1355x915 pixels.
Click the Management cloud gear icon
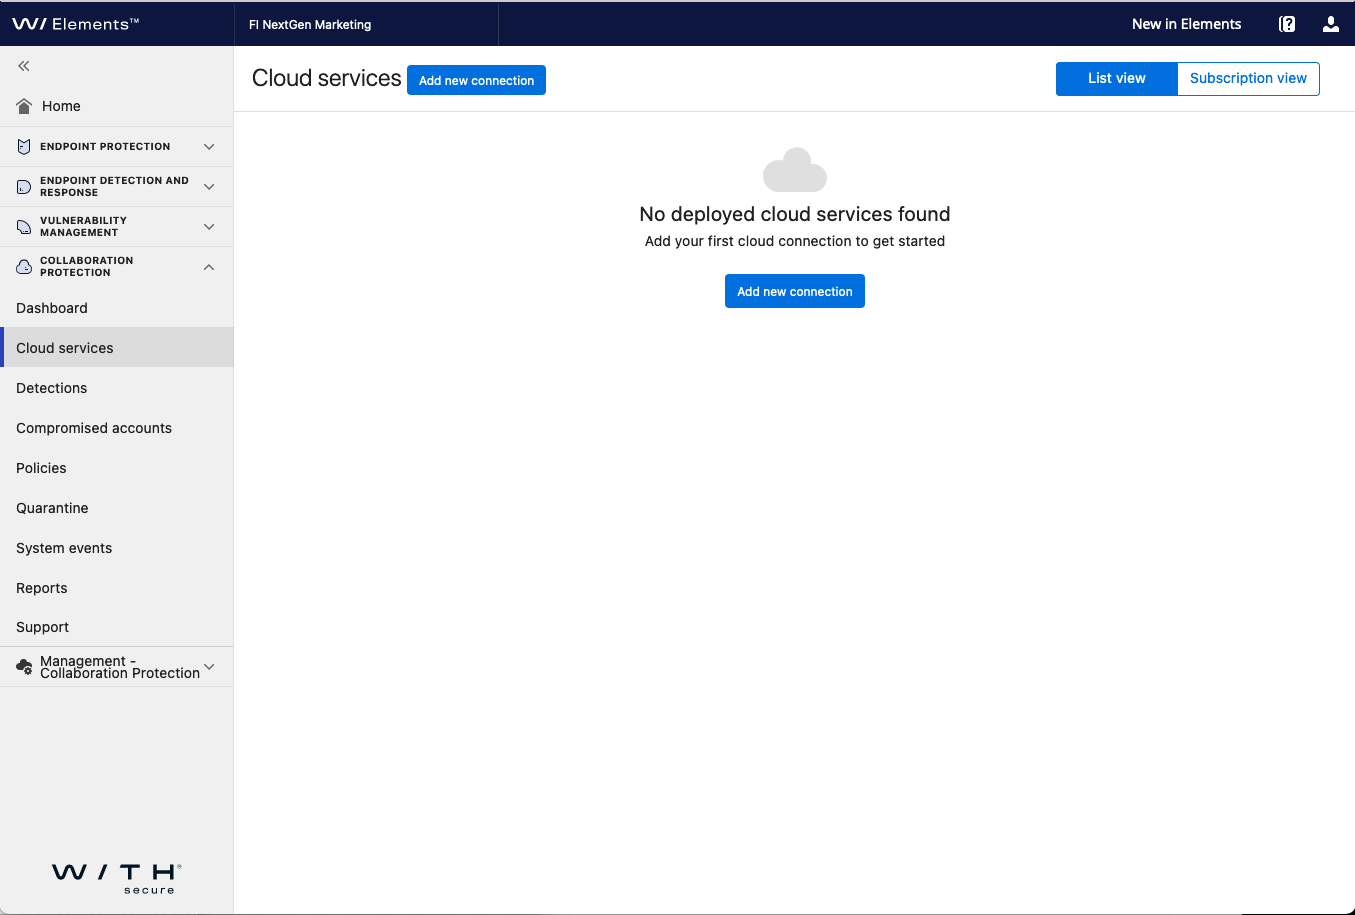(24, 667)
